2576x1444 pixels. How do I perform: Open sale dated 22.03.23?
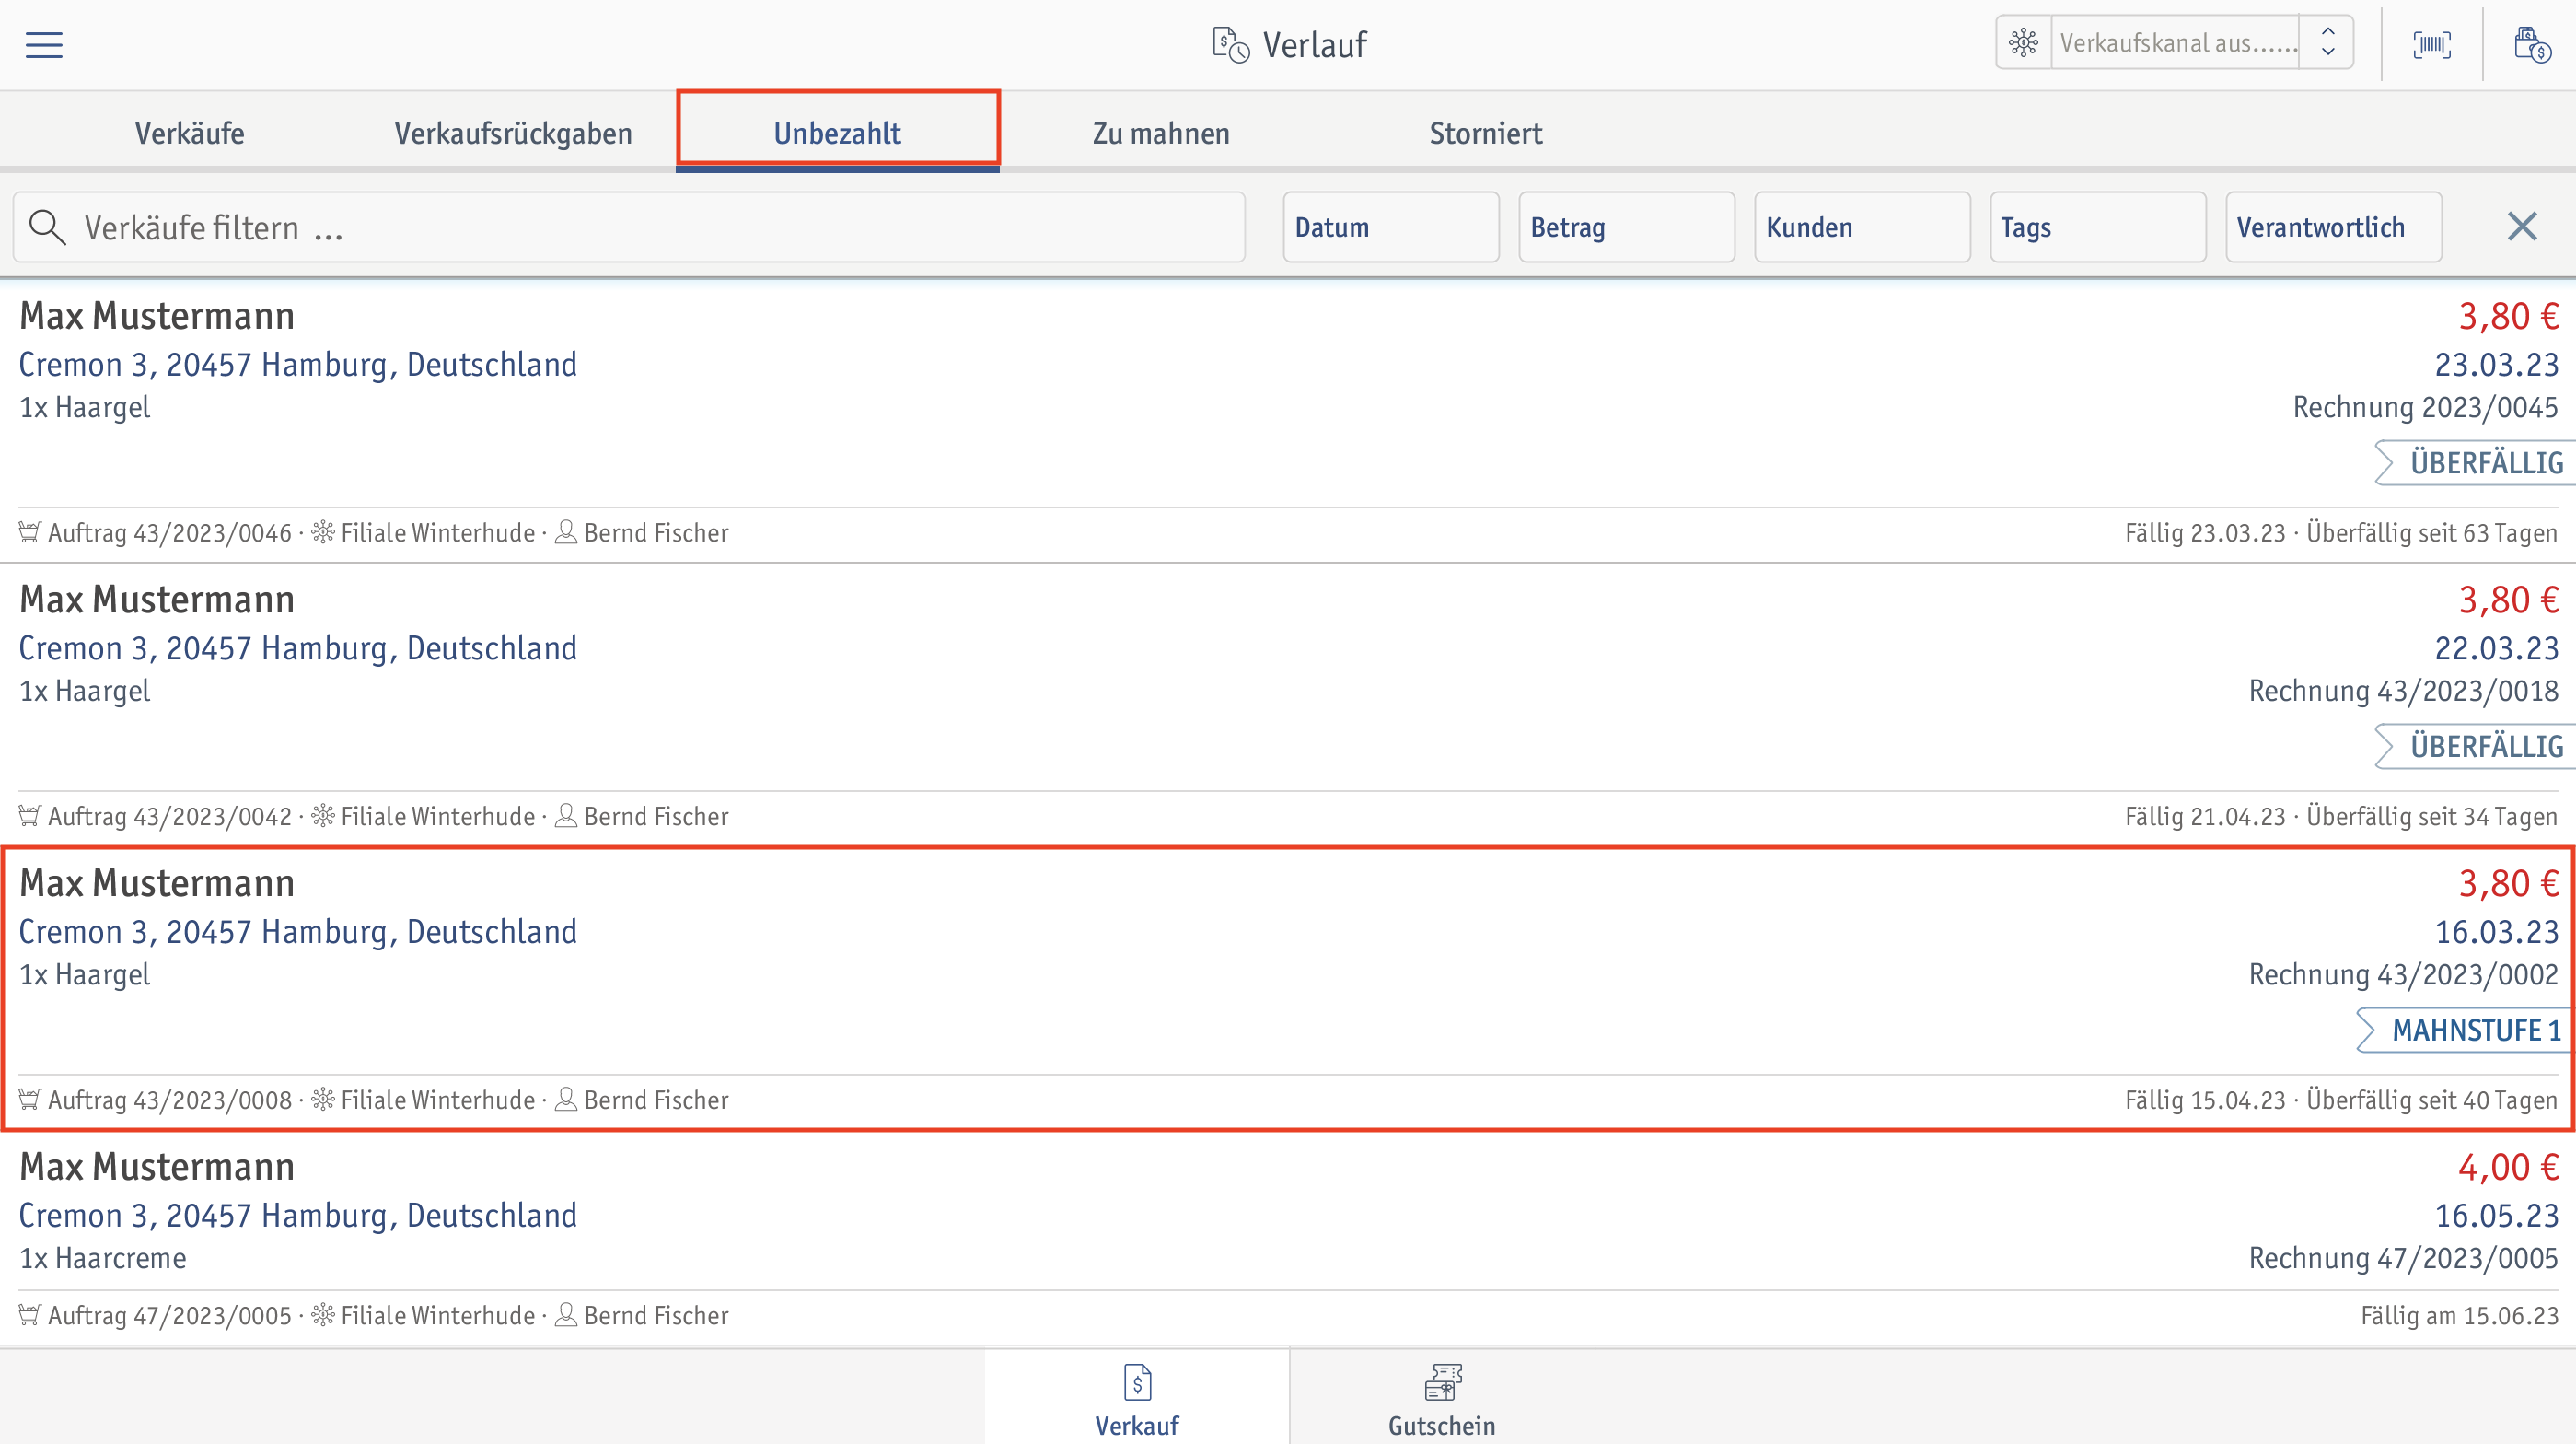pyautogui.click(x=2496, y=648)
